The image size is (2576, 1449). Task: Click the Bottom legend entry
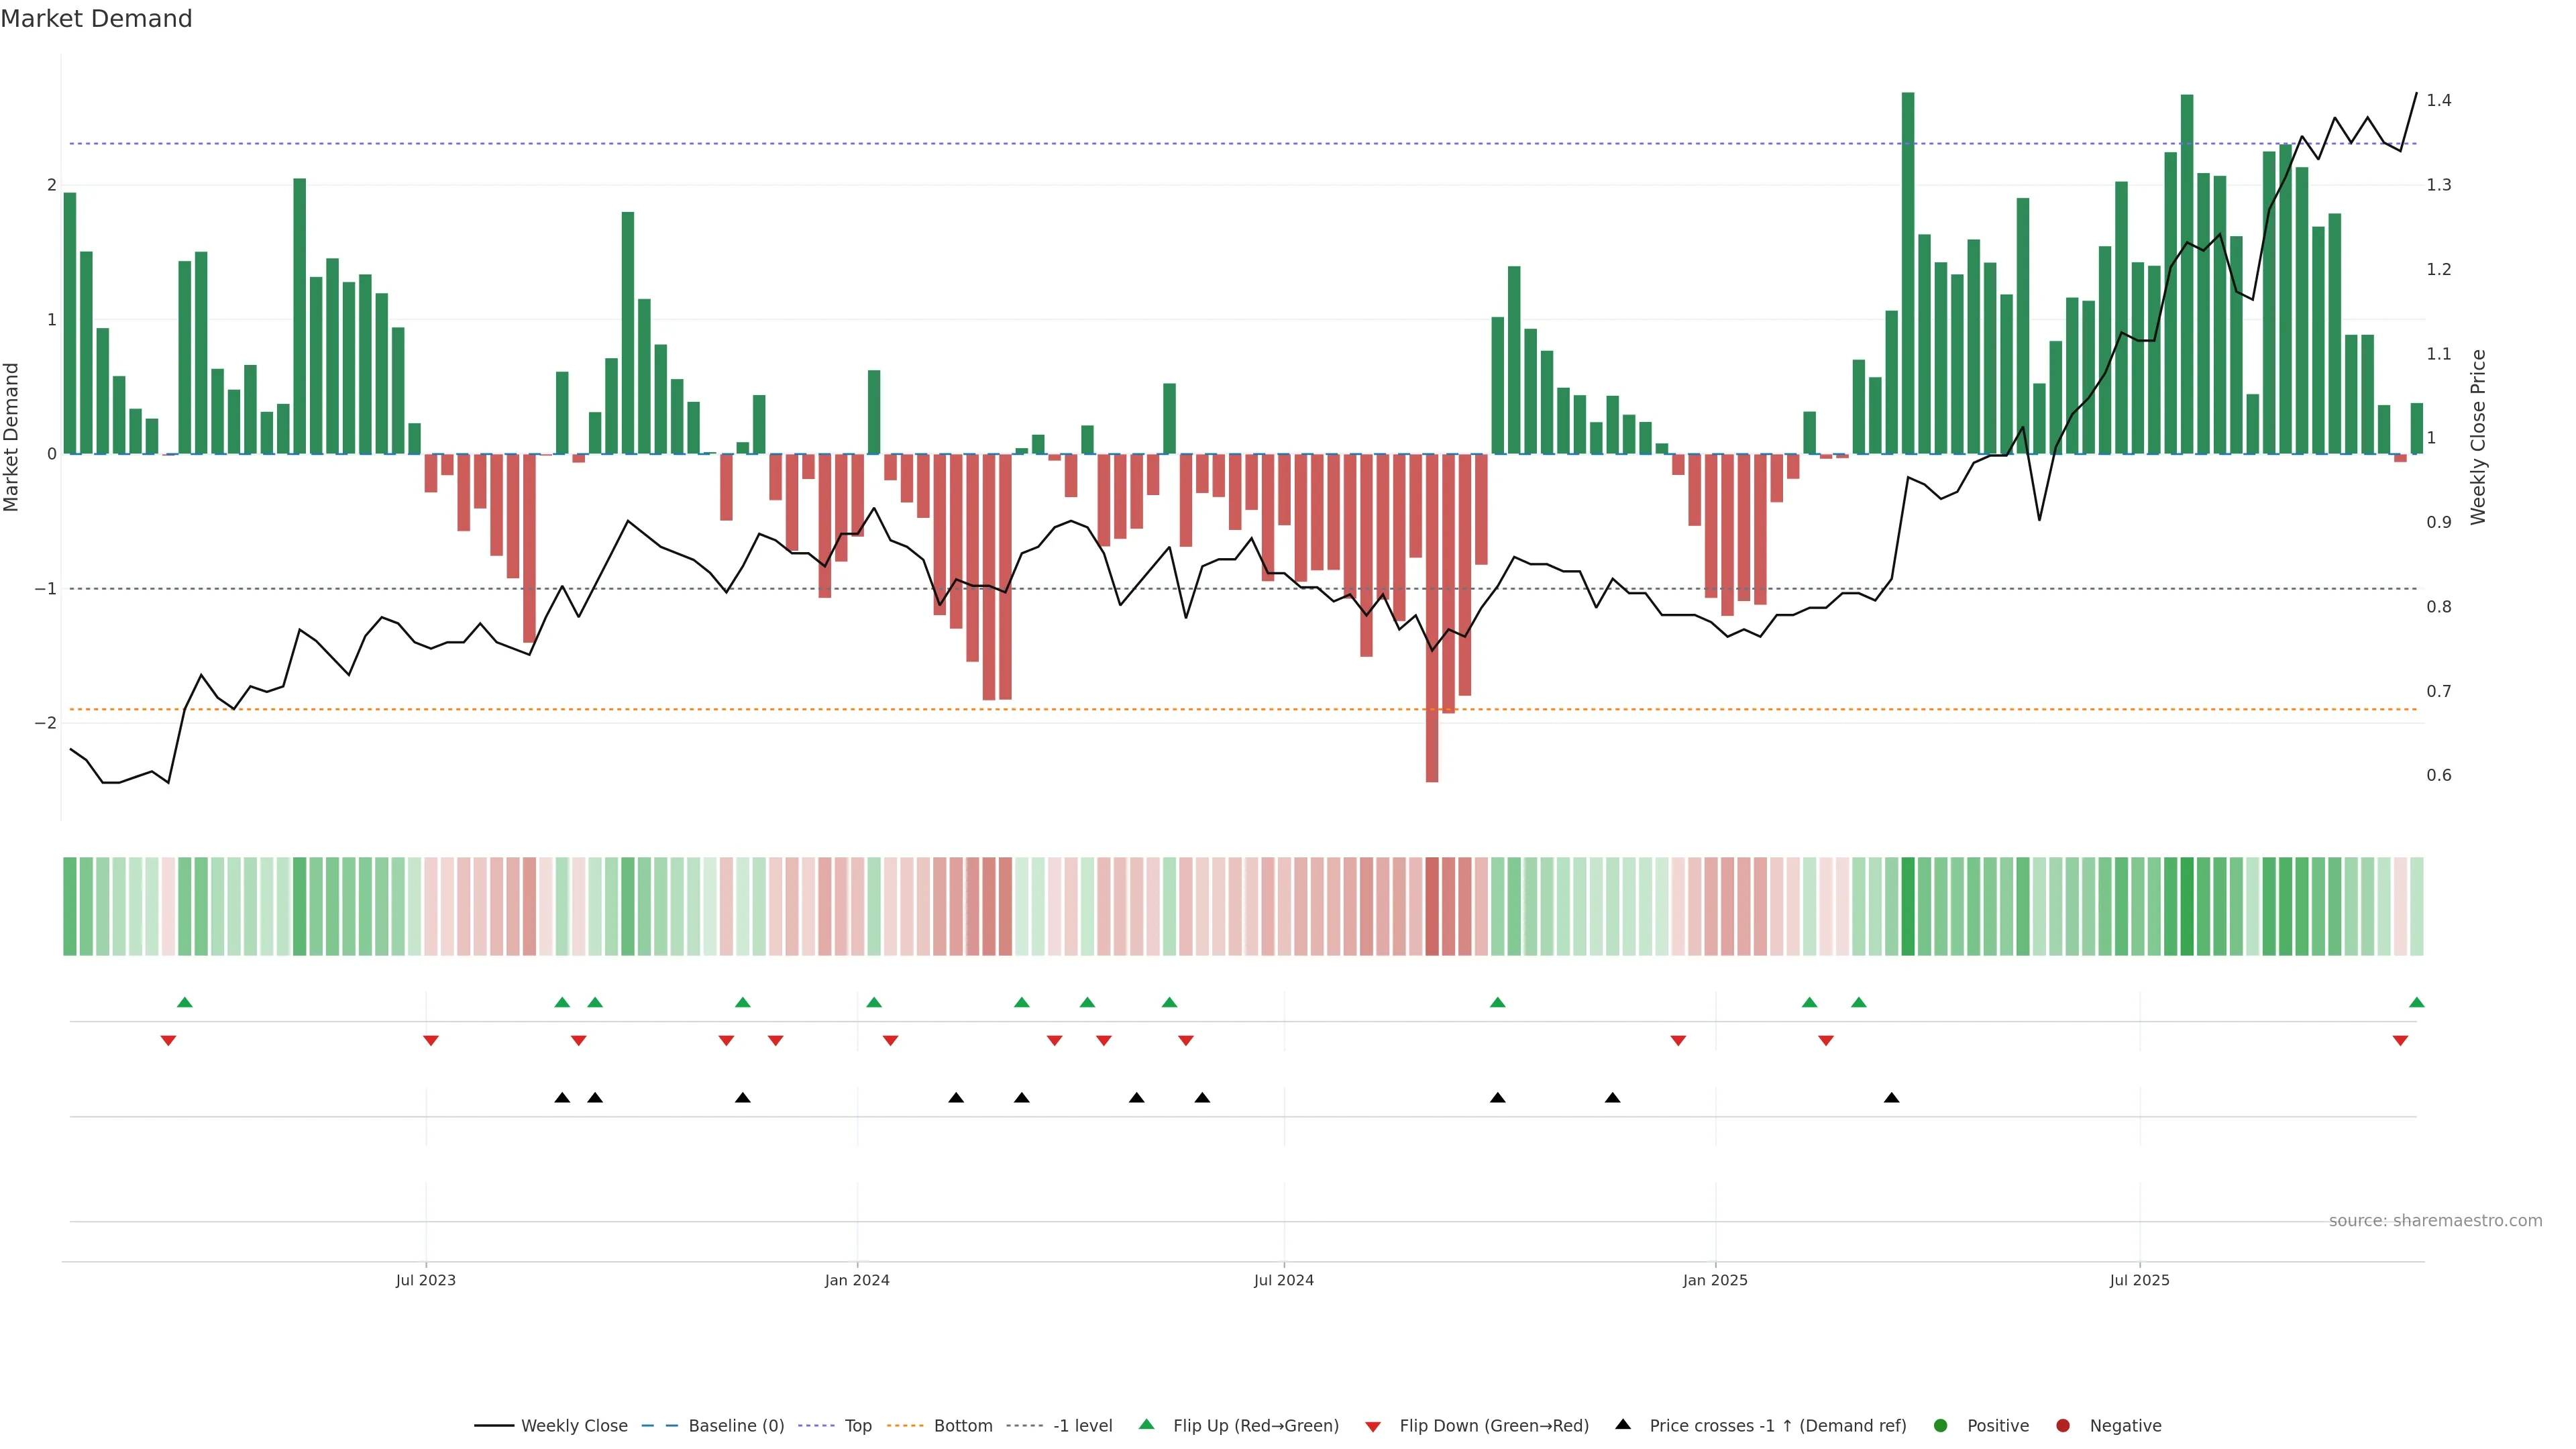point(962,1426)
